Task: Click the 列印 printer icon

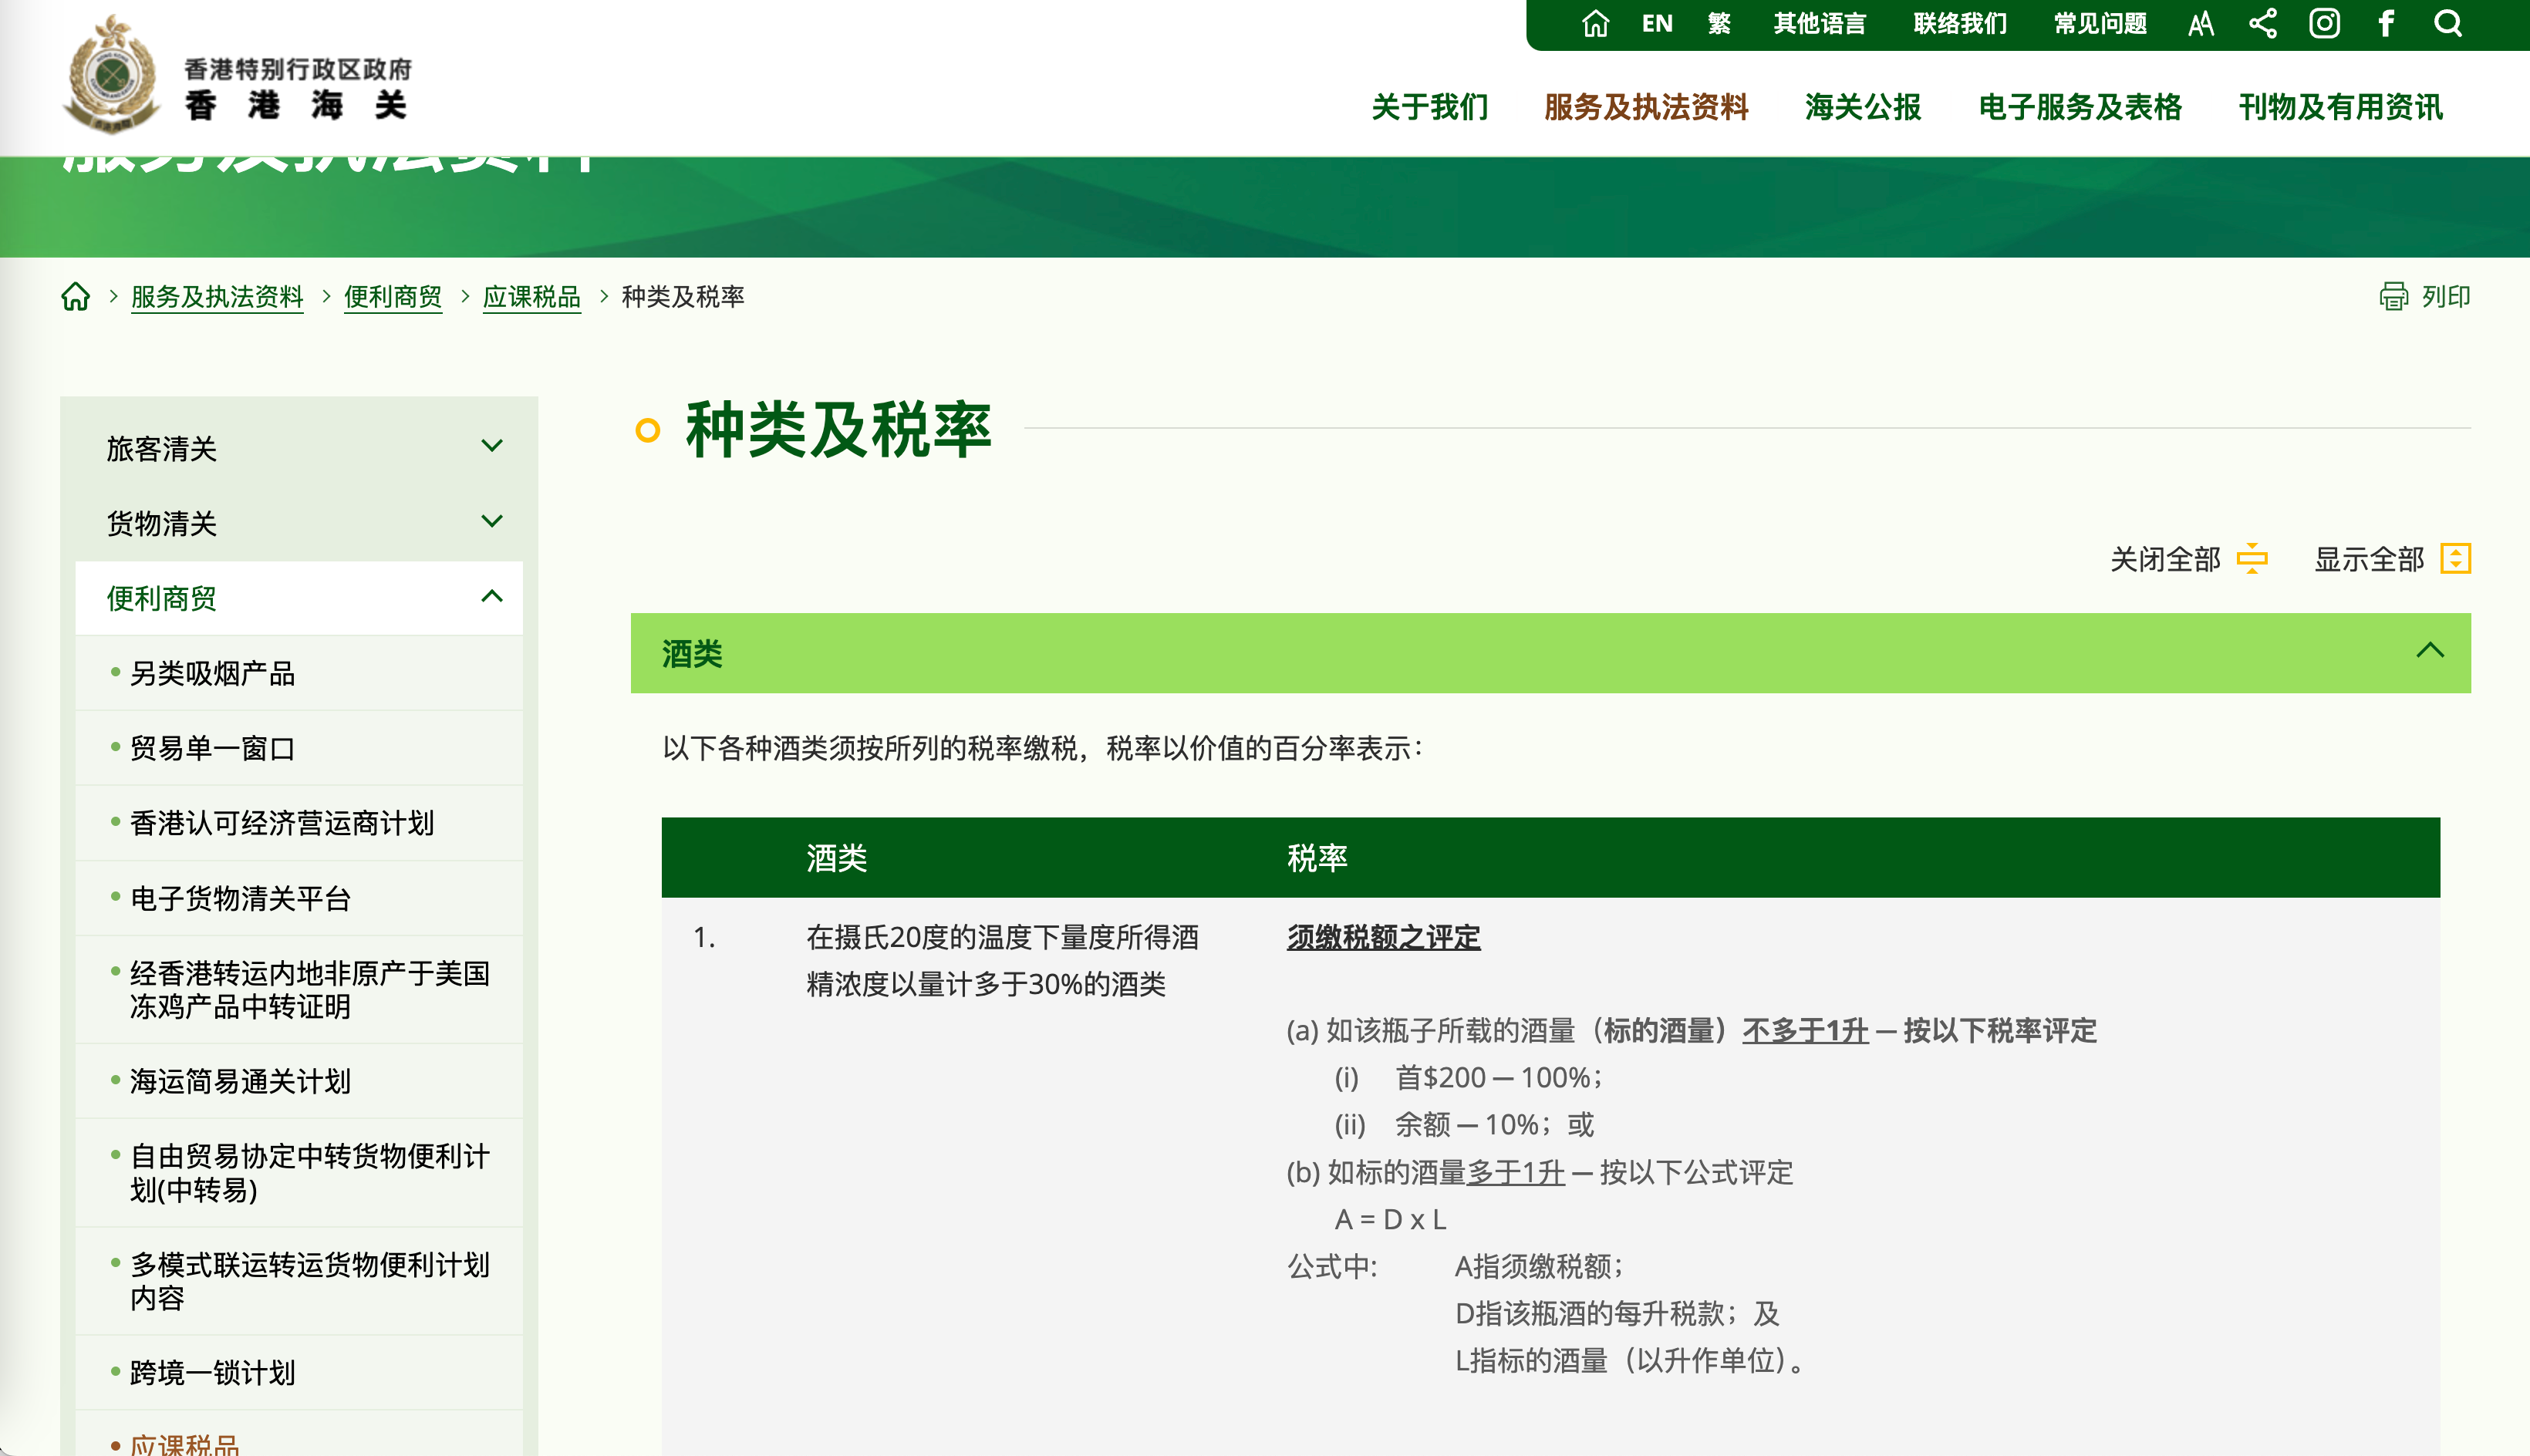Action: tap(2393, 296)
